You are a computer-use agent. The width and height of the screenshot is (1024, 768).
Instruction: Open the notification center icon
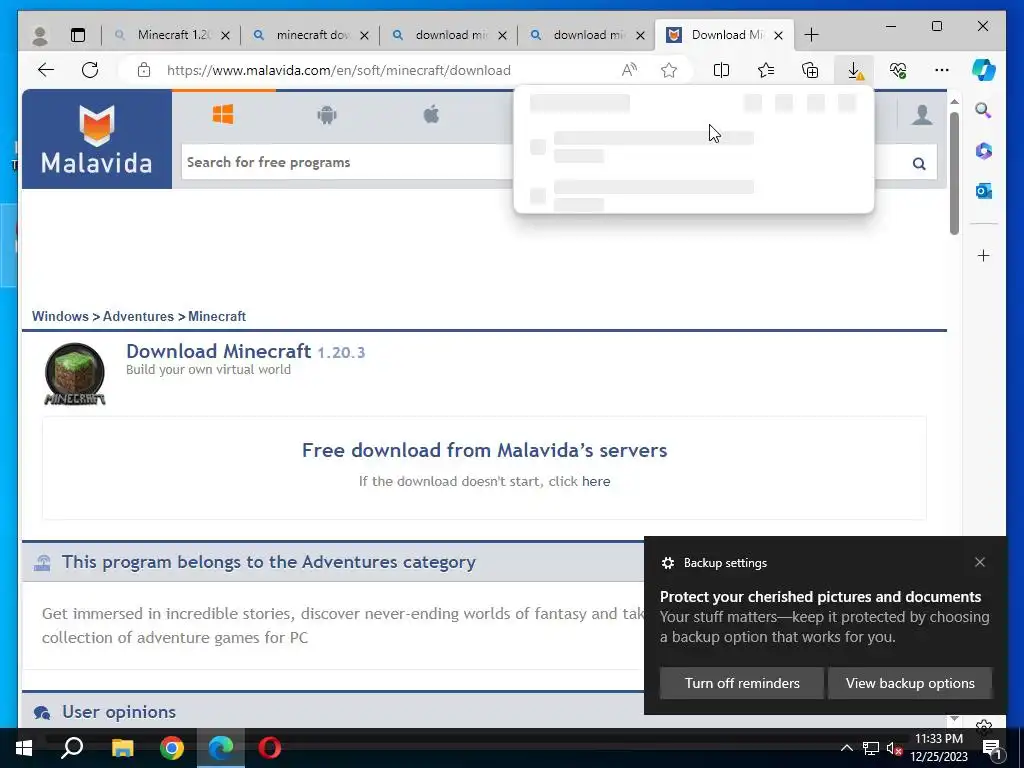pos(992,748)
